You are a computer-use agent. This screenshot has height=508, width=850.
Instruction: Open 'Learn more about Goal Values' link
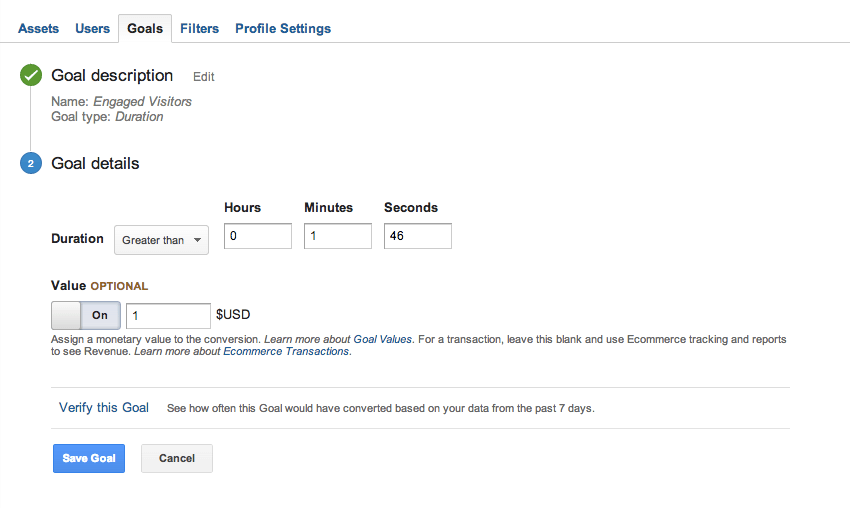click(x=338, y=339)
